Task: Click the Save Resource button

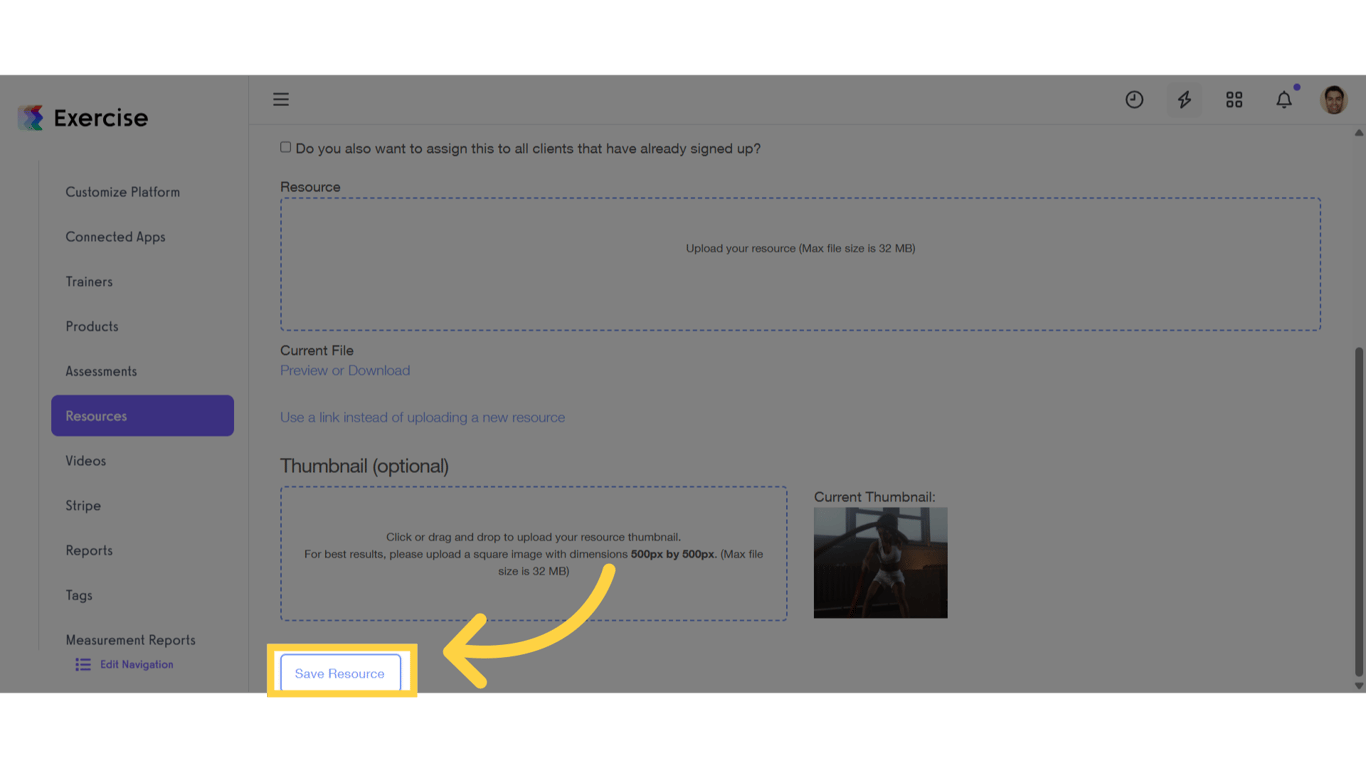Action: 341,673
